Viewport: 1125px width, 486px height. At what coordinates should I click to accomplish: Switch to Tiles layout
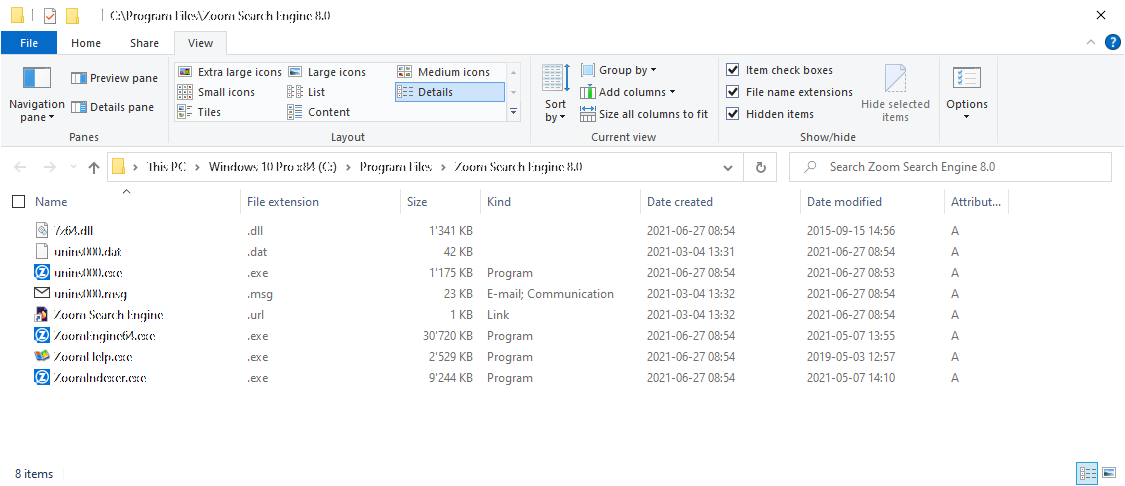coord(199,112)
